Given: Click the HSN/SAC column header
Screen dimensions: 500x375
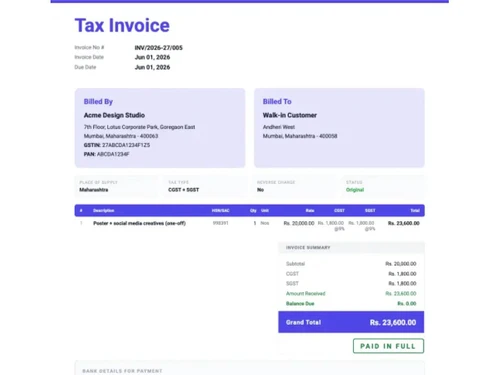Looking at the screenshot, I should [221, 211].
